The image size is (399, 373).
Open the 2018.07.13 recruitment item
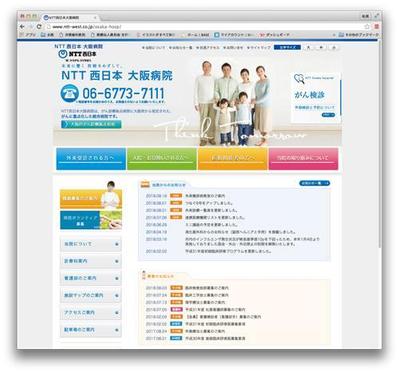(x=205, y=302)
